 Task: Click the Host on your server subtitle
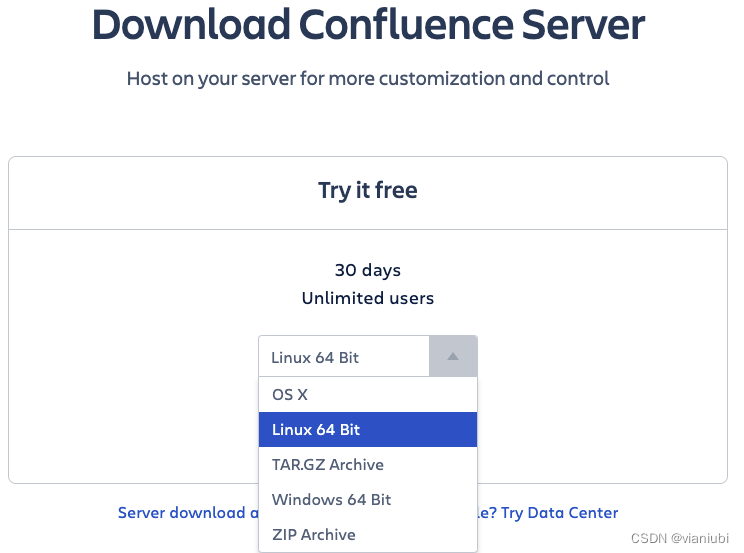click(x=368, y=79)
